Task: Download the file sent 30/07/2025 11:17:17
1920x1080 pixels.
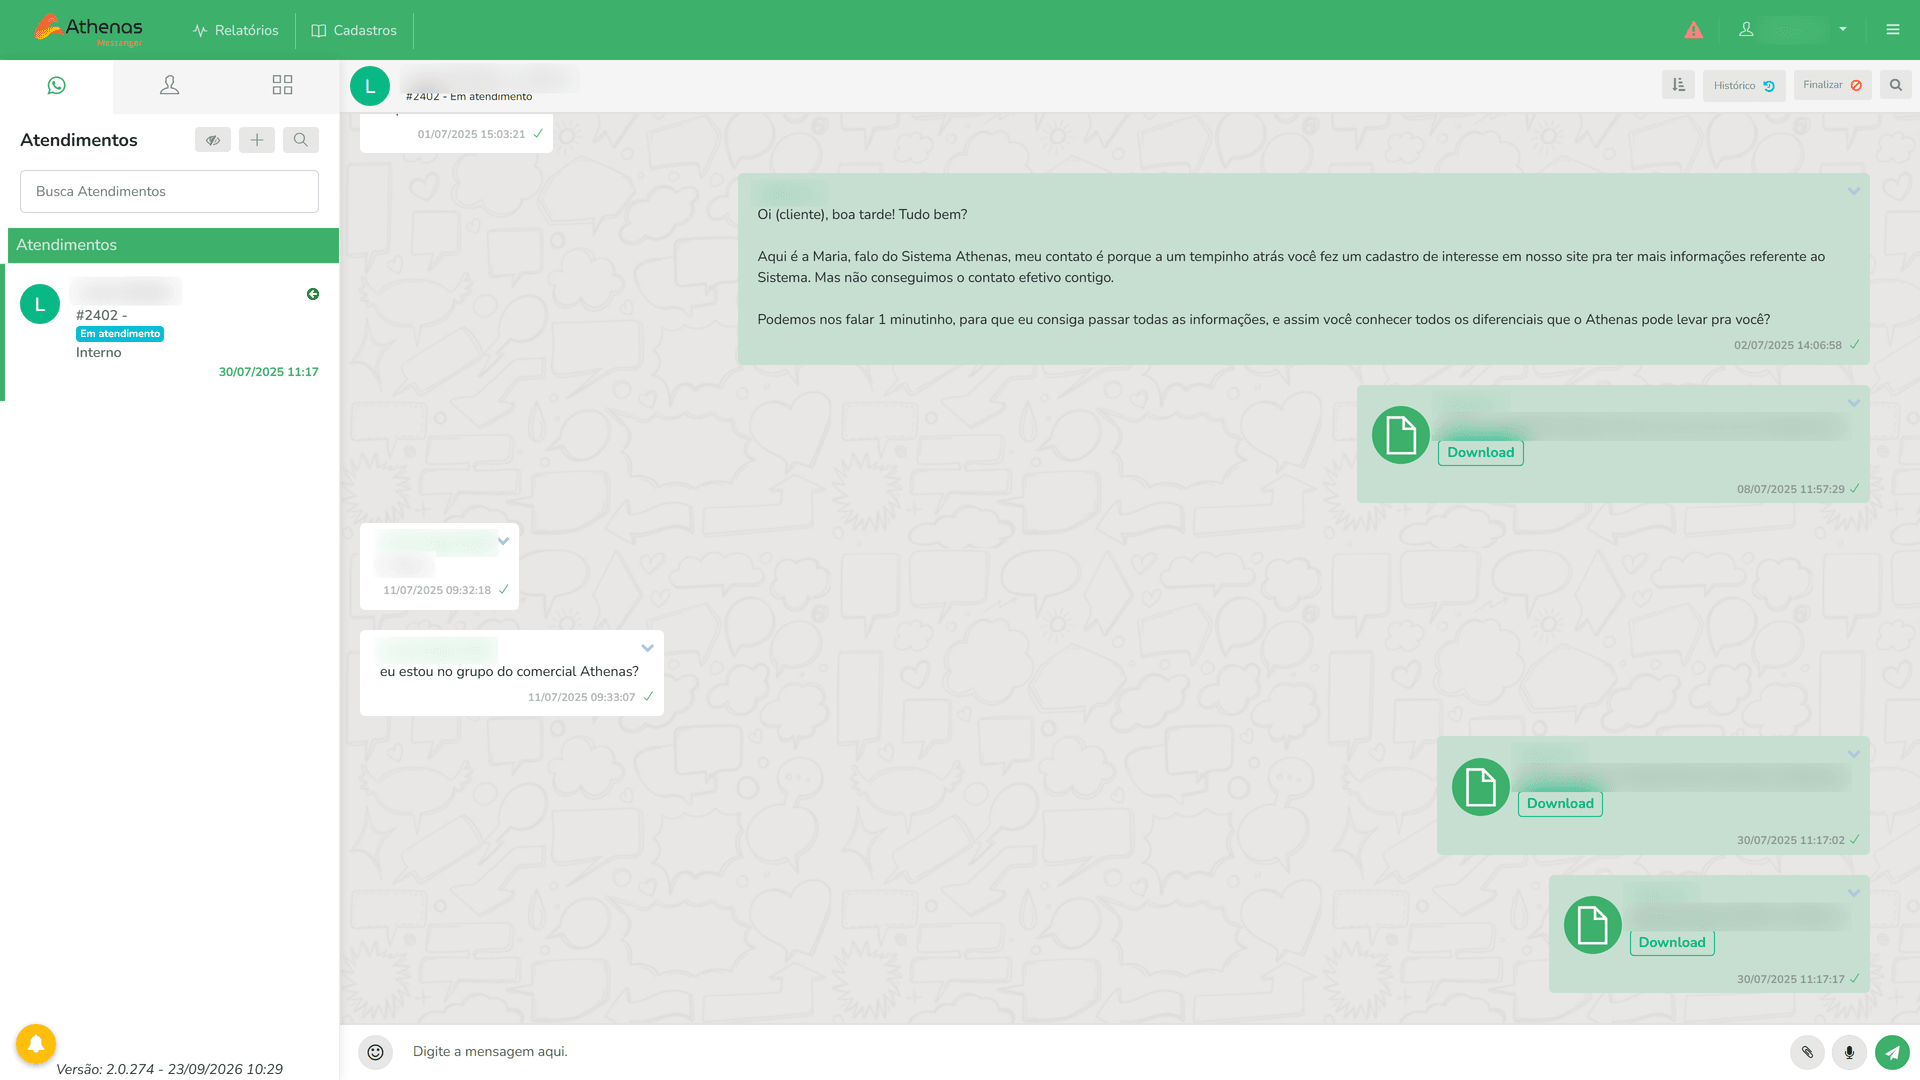Action: 1672,943
